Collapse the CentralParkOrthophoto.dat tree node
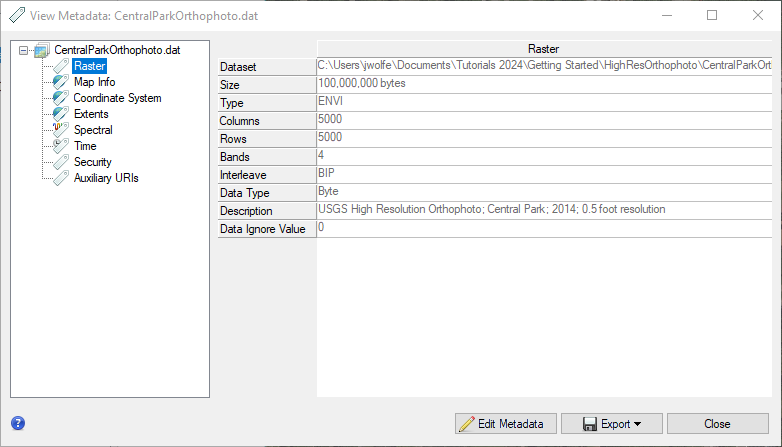Screen dimensions: 782x447 coord(24,50)
